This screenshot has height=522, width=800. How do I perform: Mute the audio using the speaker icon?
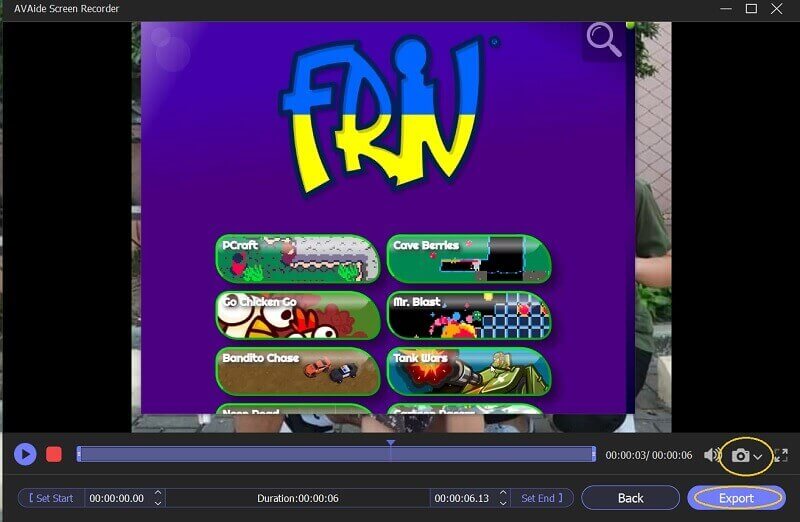click(x=712, y=455)
